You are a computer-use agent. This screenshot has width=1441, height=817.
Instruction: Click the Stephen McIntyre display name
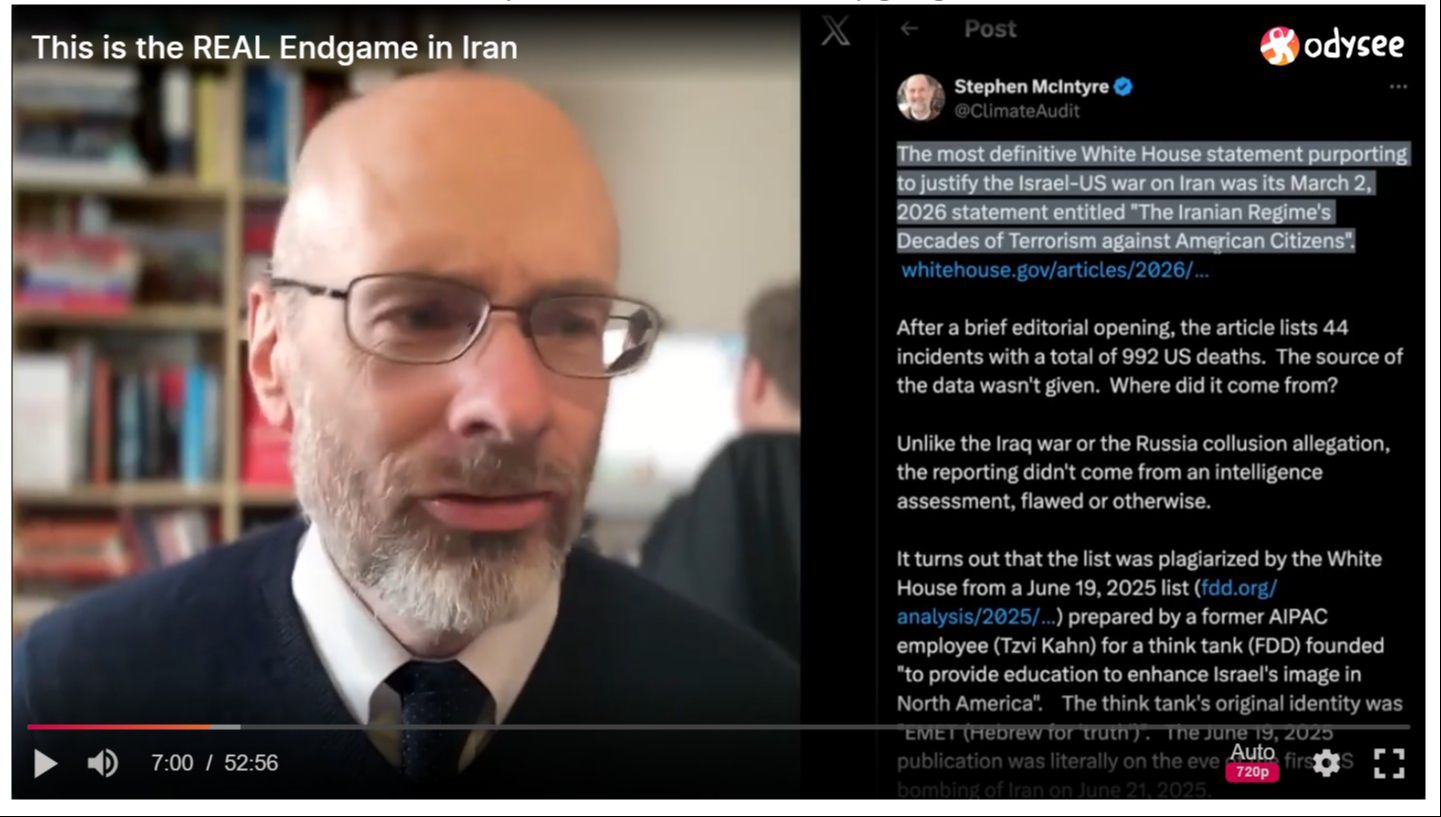click(x=1031, y=87)
